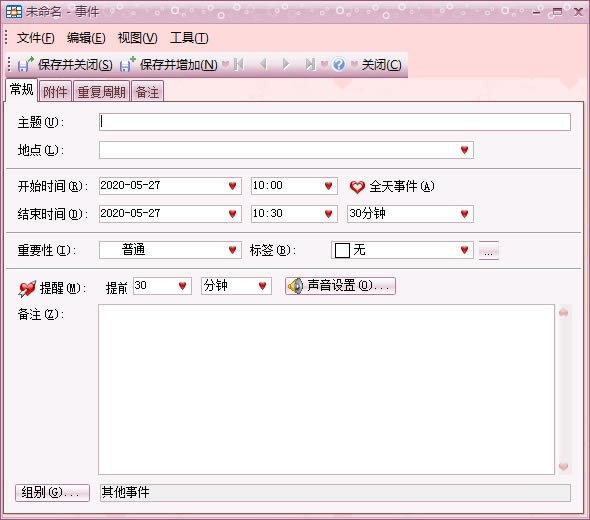Viewport: 590px width, 520px height.
Task: Open help via the question mark icon
Action: (x=339, y=64)
